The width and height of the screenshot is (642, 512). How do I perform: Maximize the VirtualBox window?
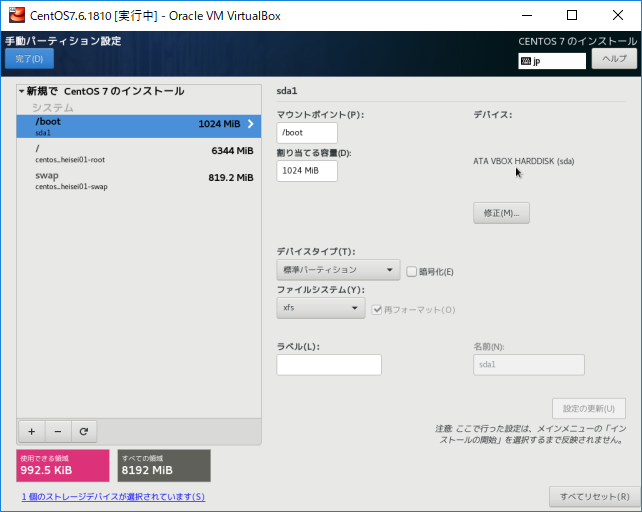click(x=572, y=16)
